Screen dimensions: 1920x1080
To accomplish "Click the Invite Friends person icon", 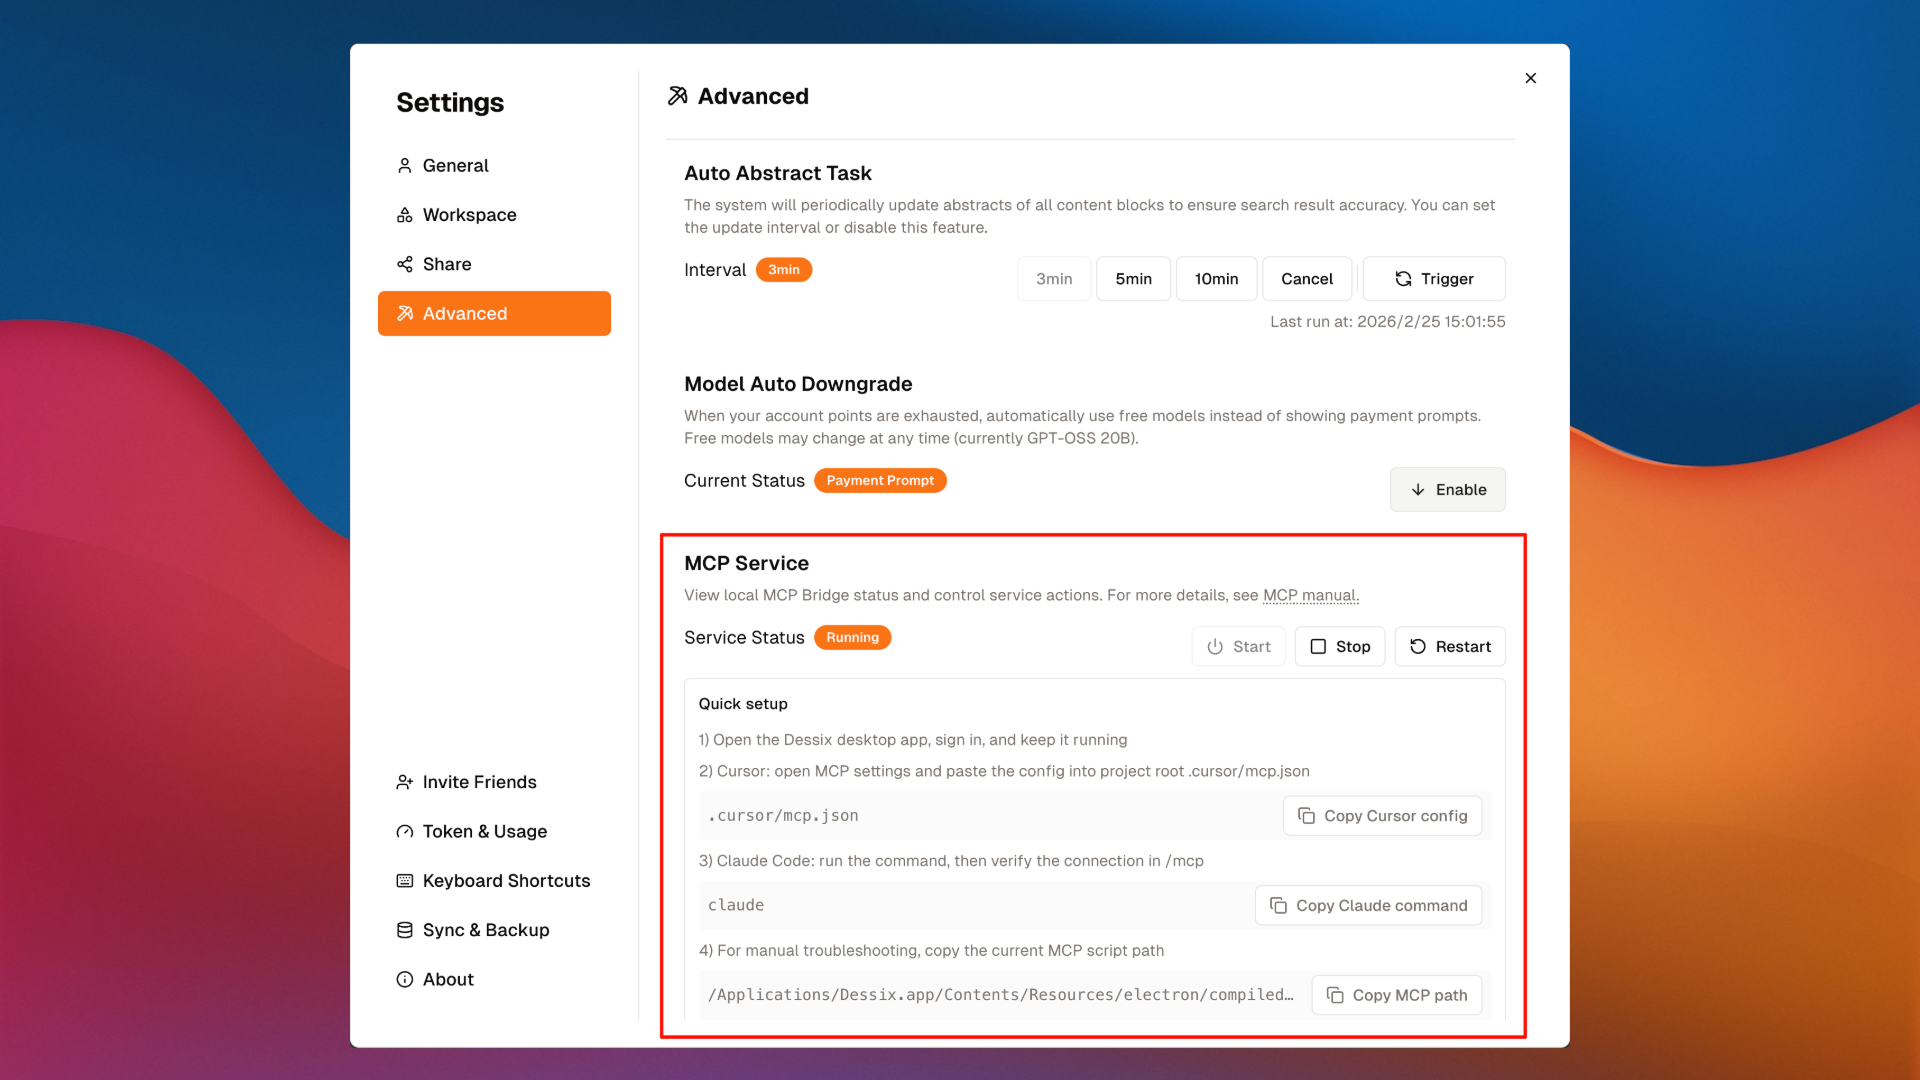I will click(x=404, y=782).
